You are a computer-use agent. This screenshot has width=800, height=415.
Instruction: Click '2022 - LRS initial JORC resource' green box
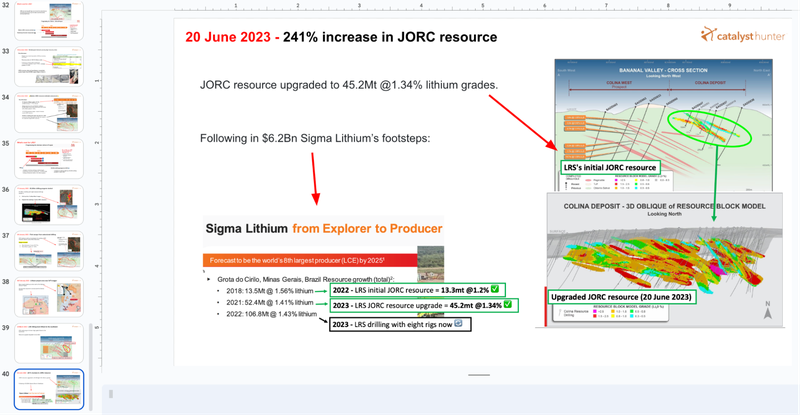417,290
